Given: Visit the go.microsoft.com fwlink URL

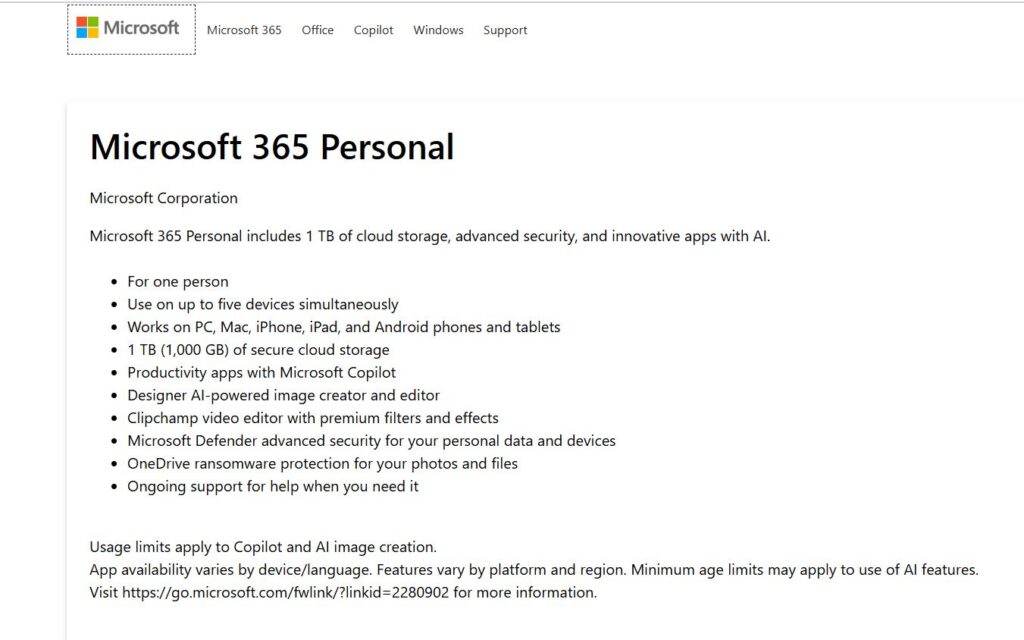Looking at the screenshot, I should tap(285, 592).
